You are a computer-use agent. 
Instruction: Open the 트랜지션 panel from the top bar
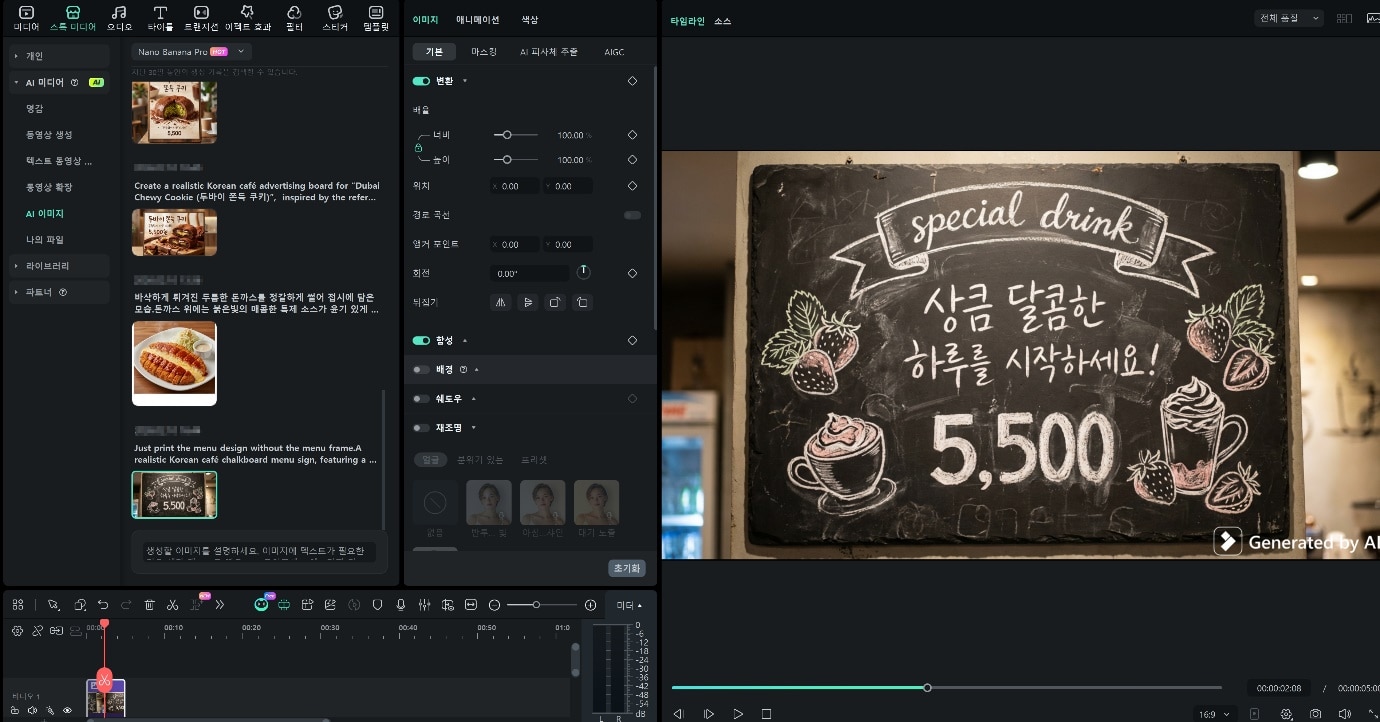(201, 17)
